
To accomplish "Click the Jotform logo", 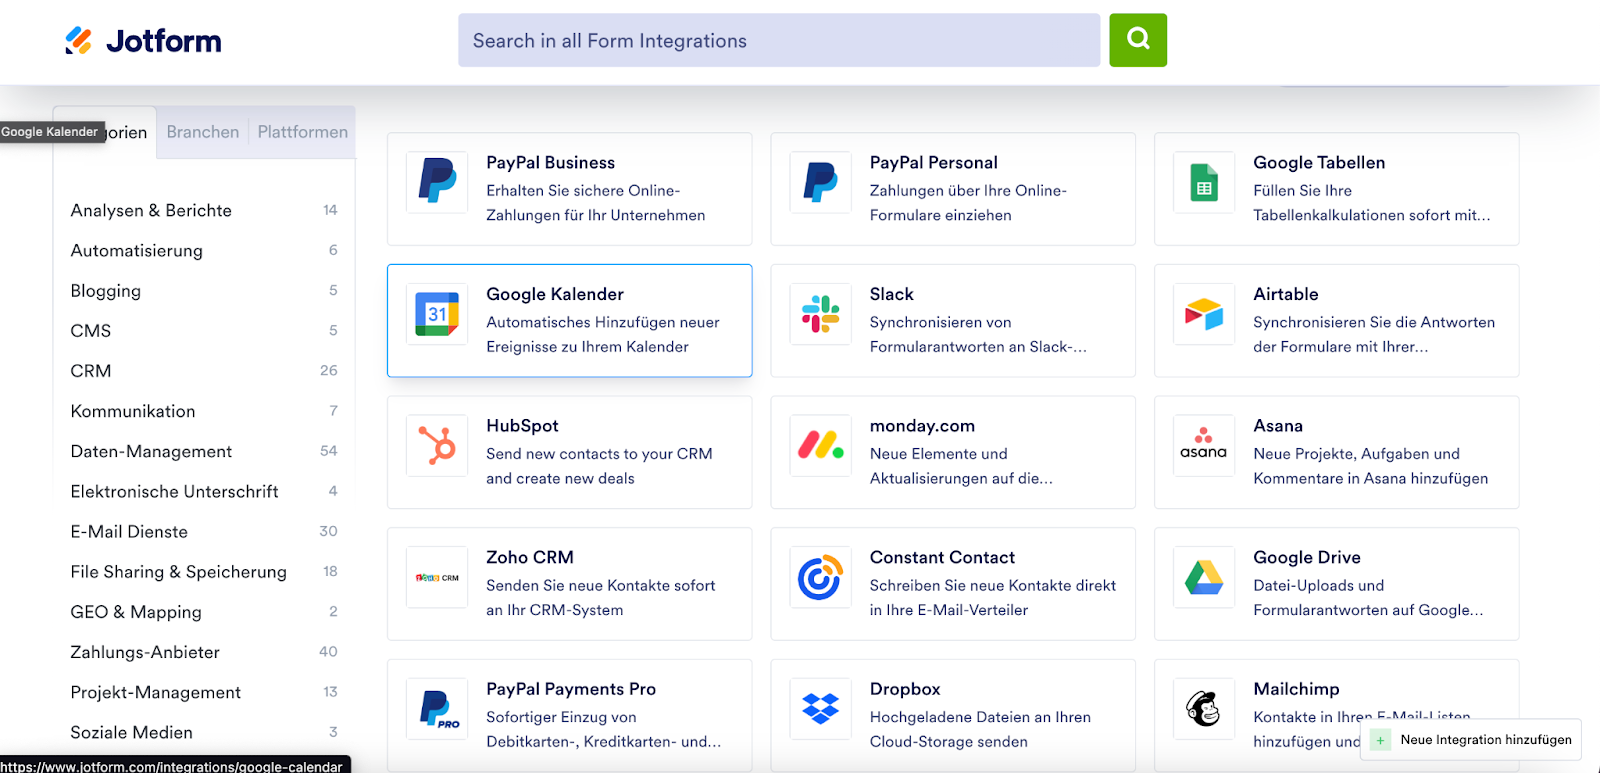I will click(143, 41).
